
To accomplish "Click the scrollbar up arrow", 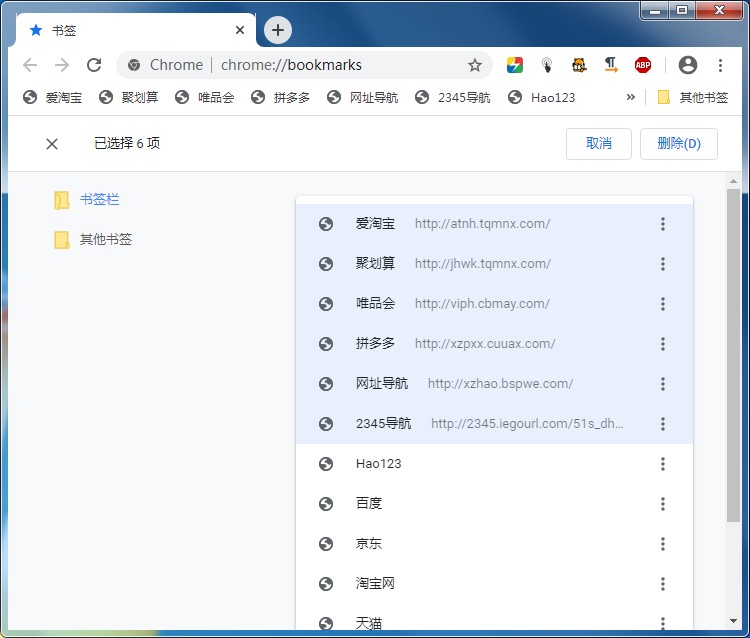I will coord(733,181).
